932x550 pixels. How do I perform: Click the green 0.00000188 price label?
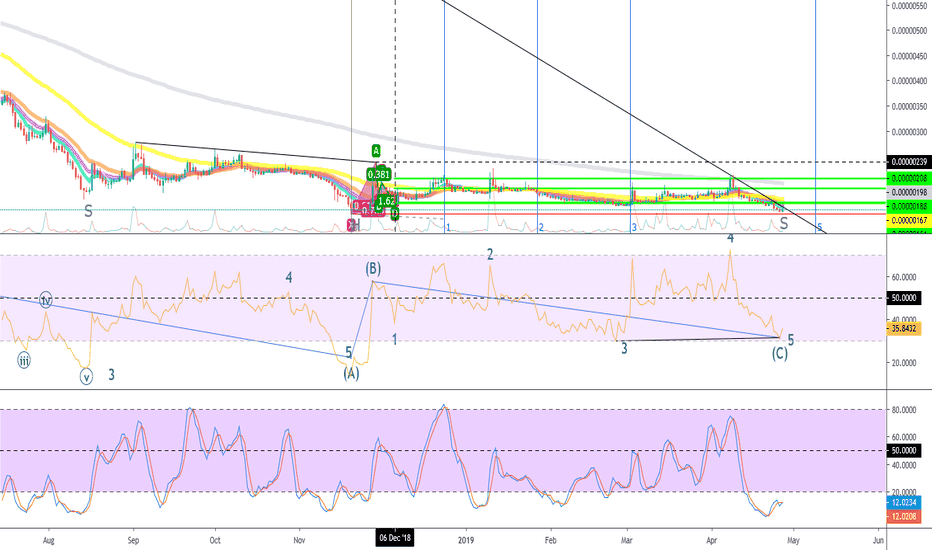point(909,206)
